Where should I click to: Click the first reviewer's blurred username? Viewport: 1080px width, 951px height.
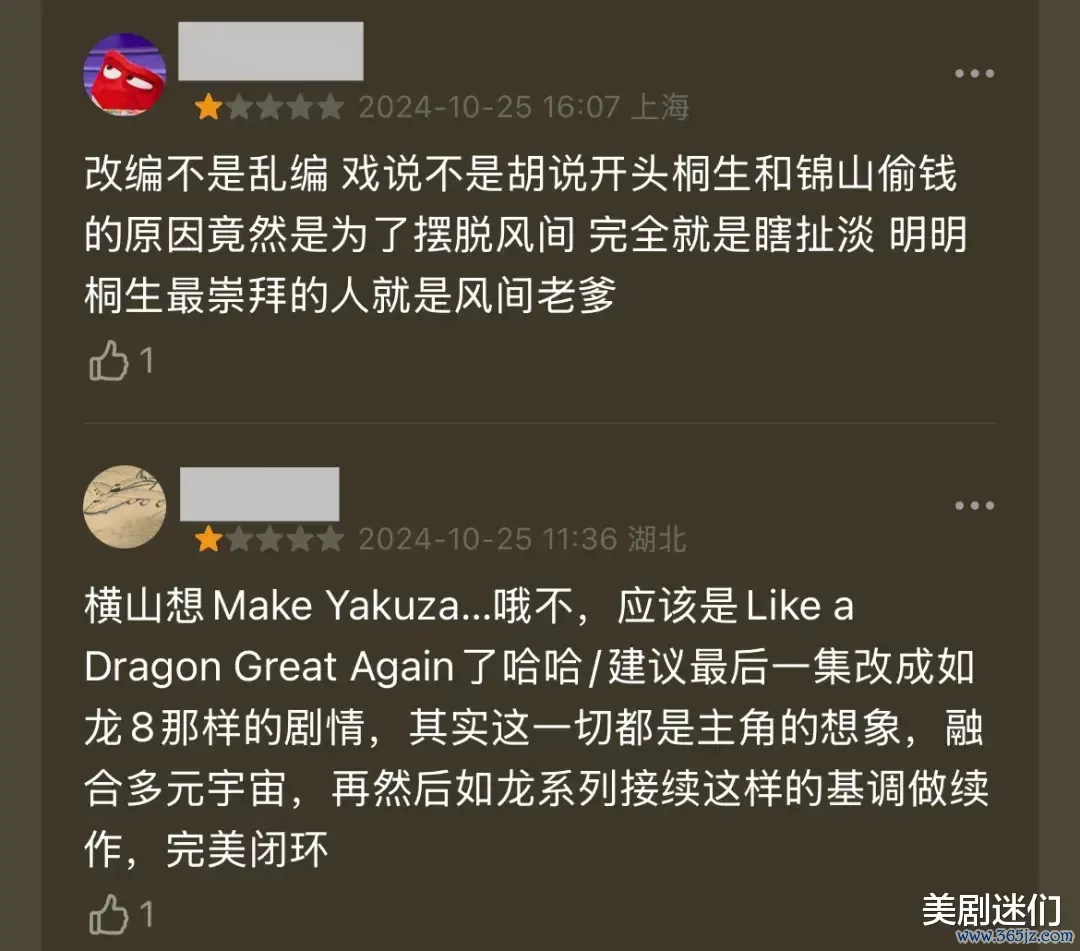point(271,51)
